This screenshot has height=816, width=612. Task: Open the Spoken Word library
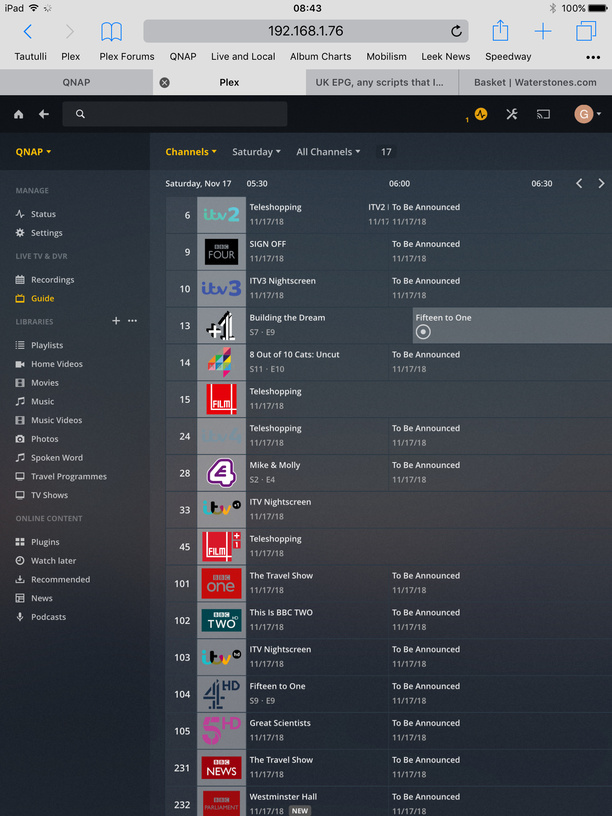[x=49, y=457]
